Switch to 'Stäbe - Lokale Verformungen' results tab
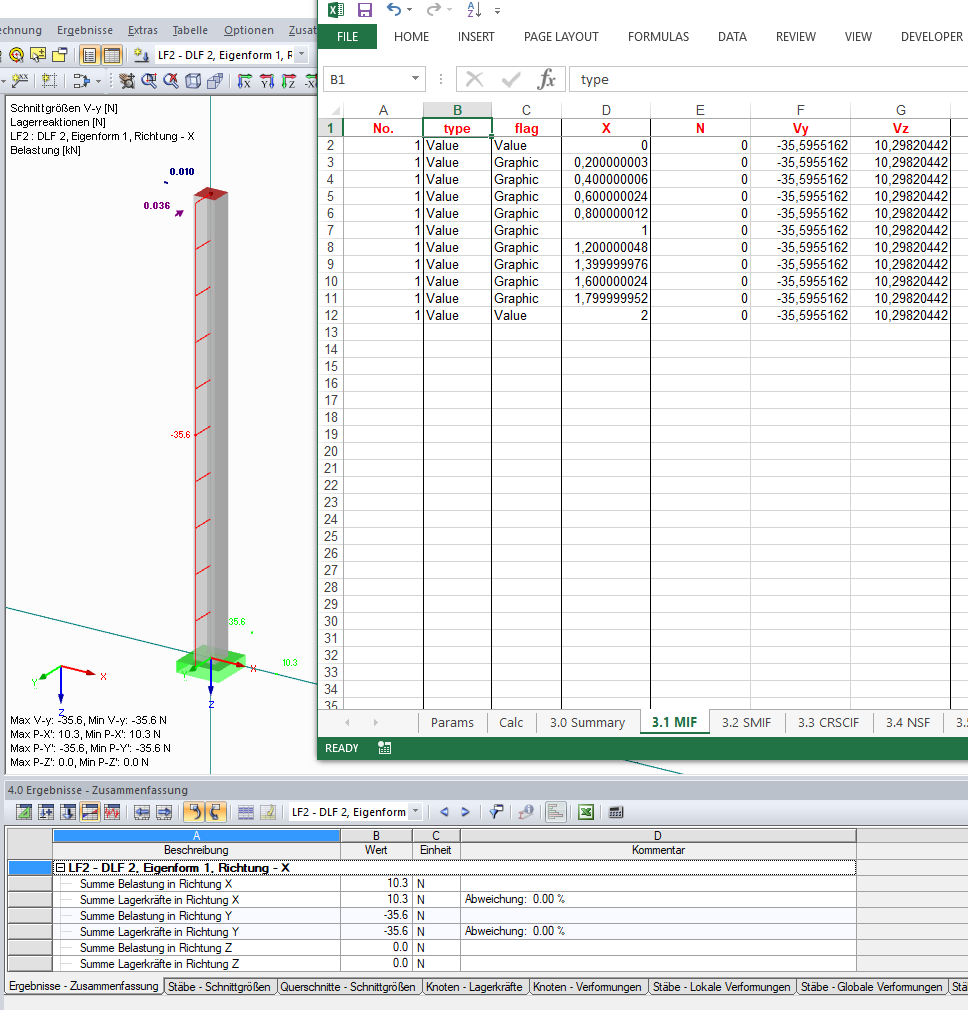This screenshot has width=968, height=1010. click(x=721, y=987)
